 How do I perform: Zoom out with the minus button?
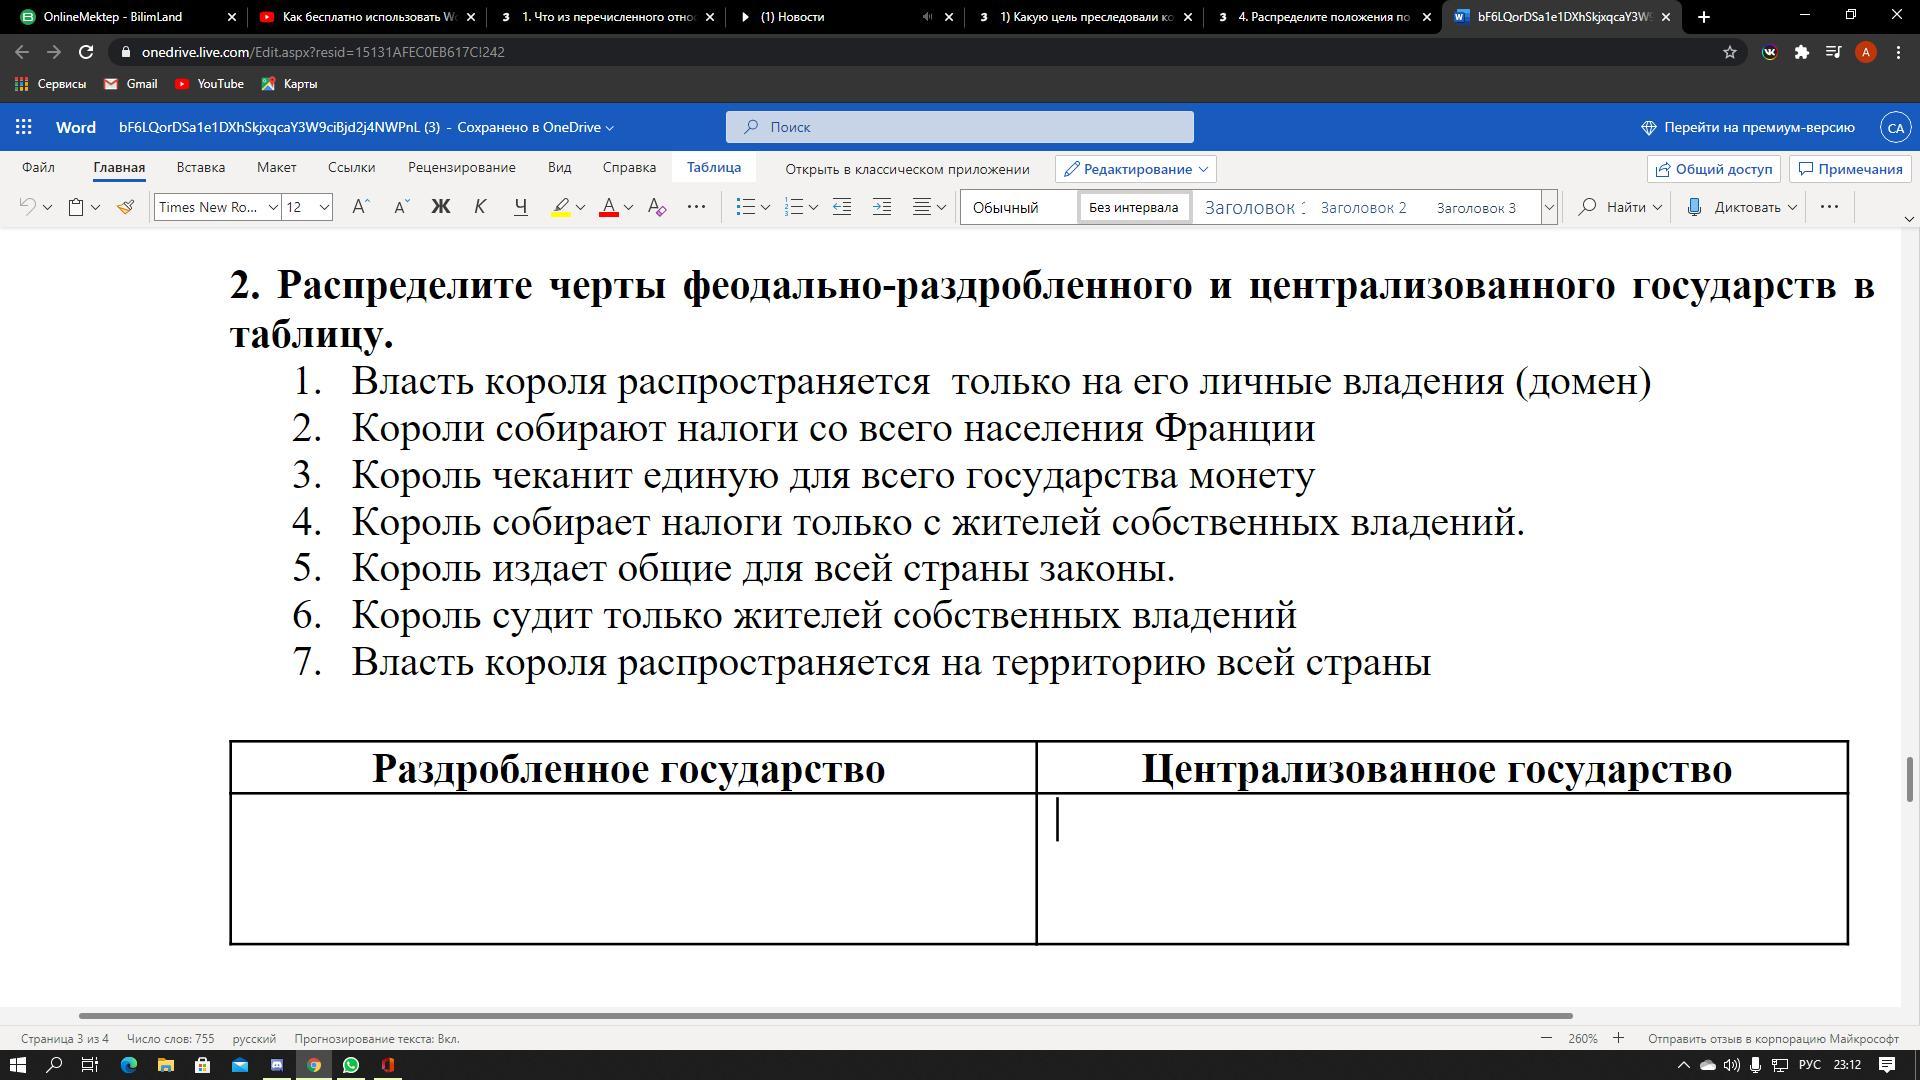click(x=1546, y=1038)
